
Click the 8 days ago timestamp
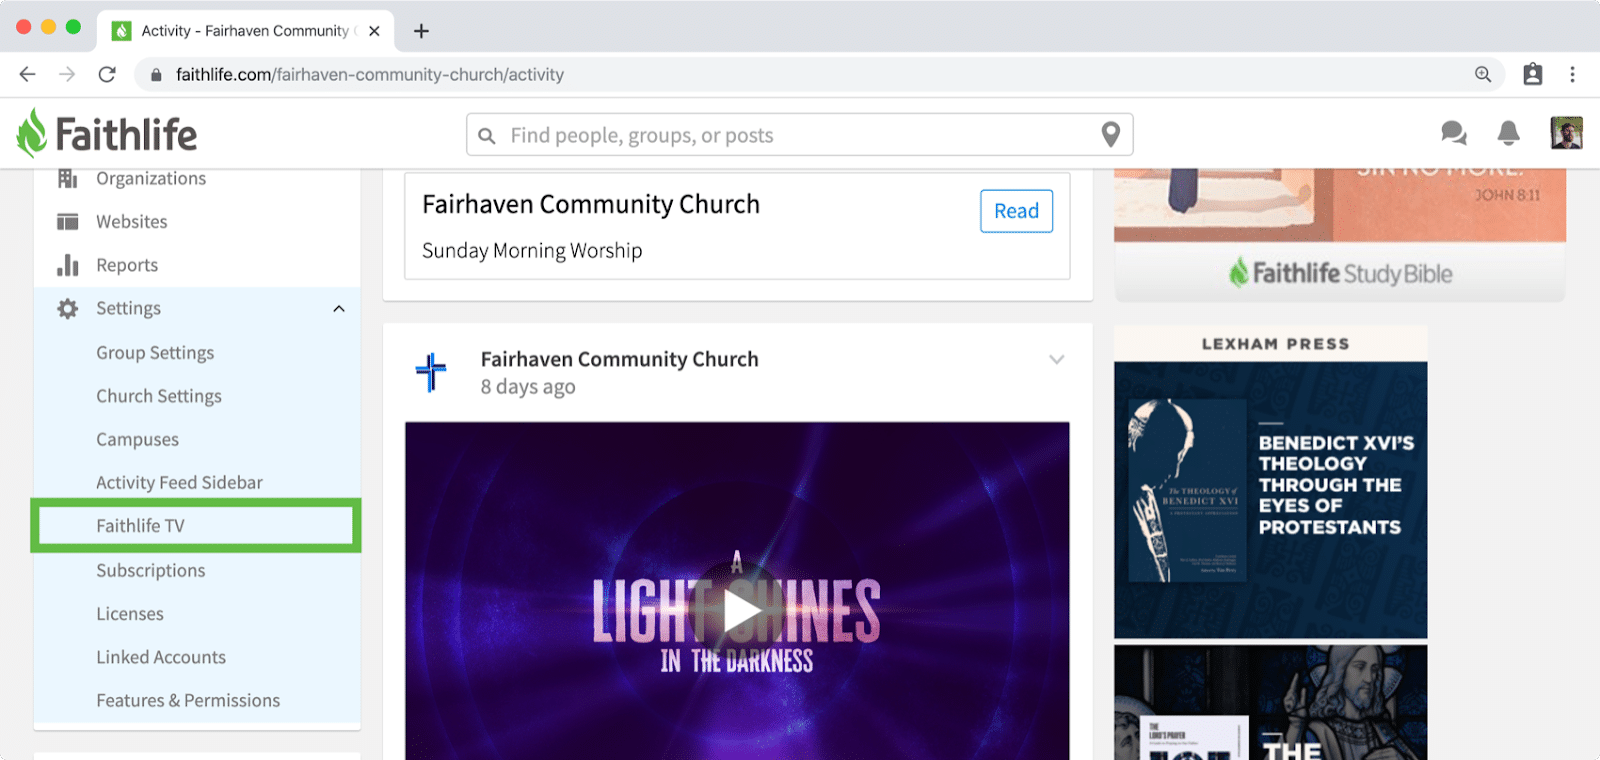pos(528,387)
